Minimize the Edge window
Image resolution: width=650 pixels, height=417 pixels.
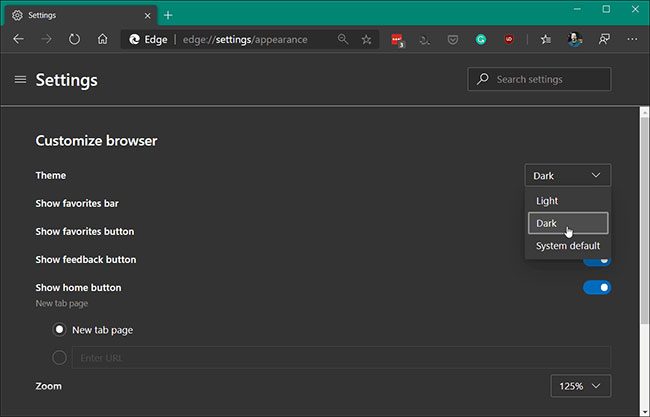pos(577,9)
